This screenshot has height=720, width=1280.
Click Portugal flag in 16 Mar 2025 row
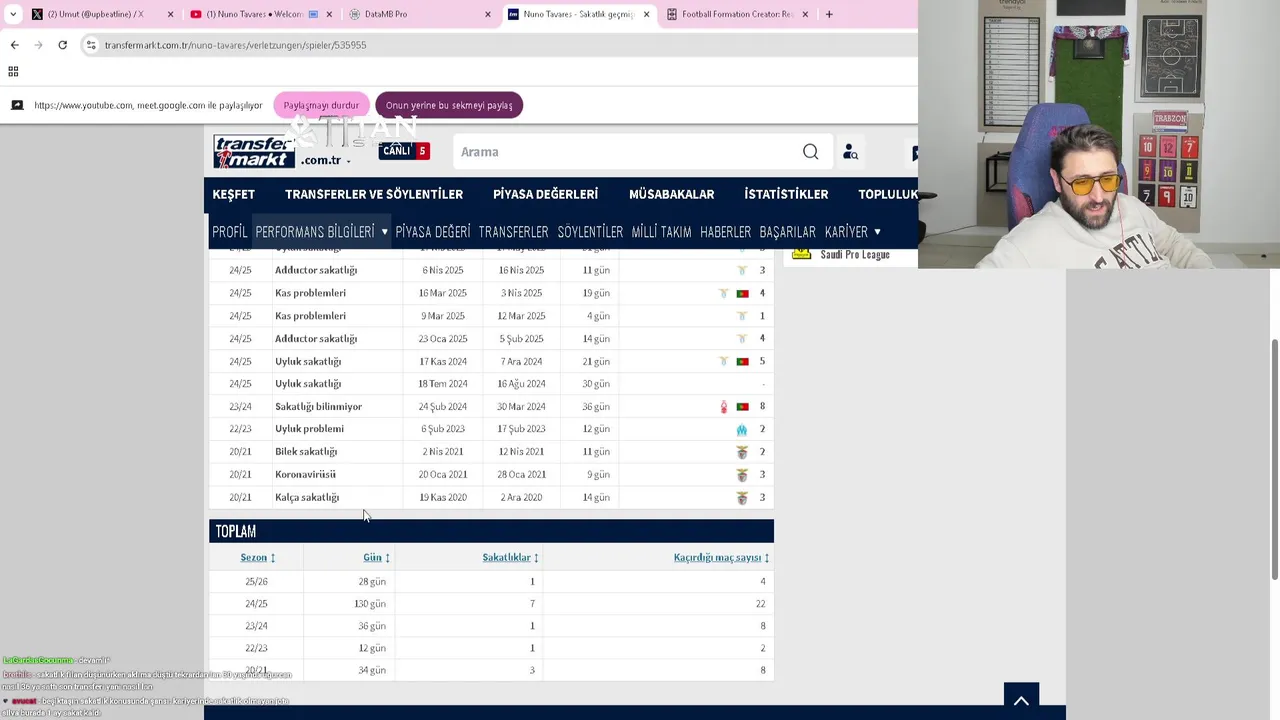(x=742, y=294)
